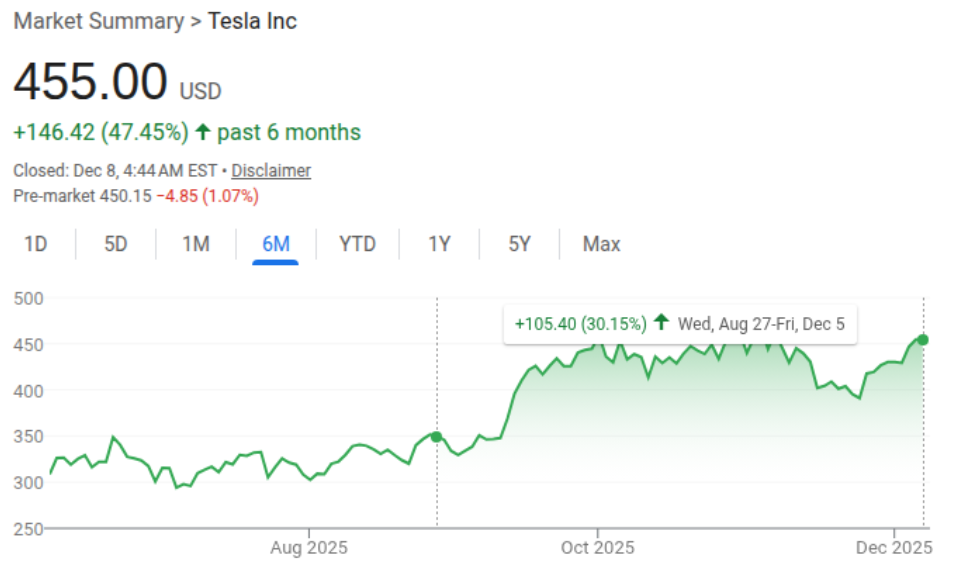Click the Dec 5 endpoint dot on chart
This screenshot has width=958, height=577.
923,340
